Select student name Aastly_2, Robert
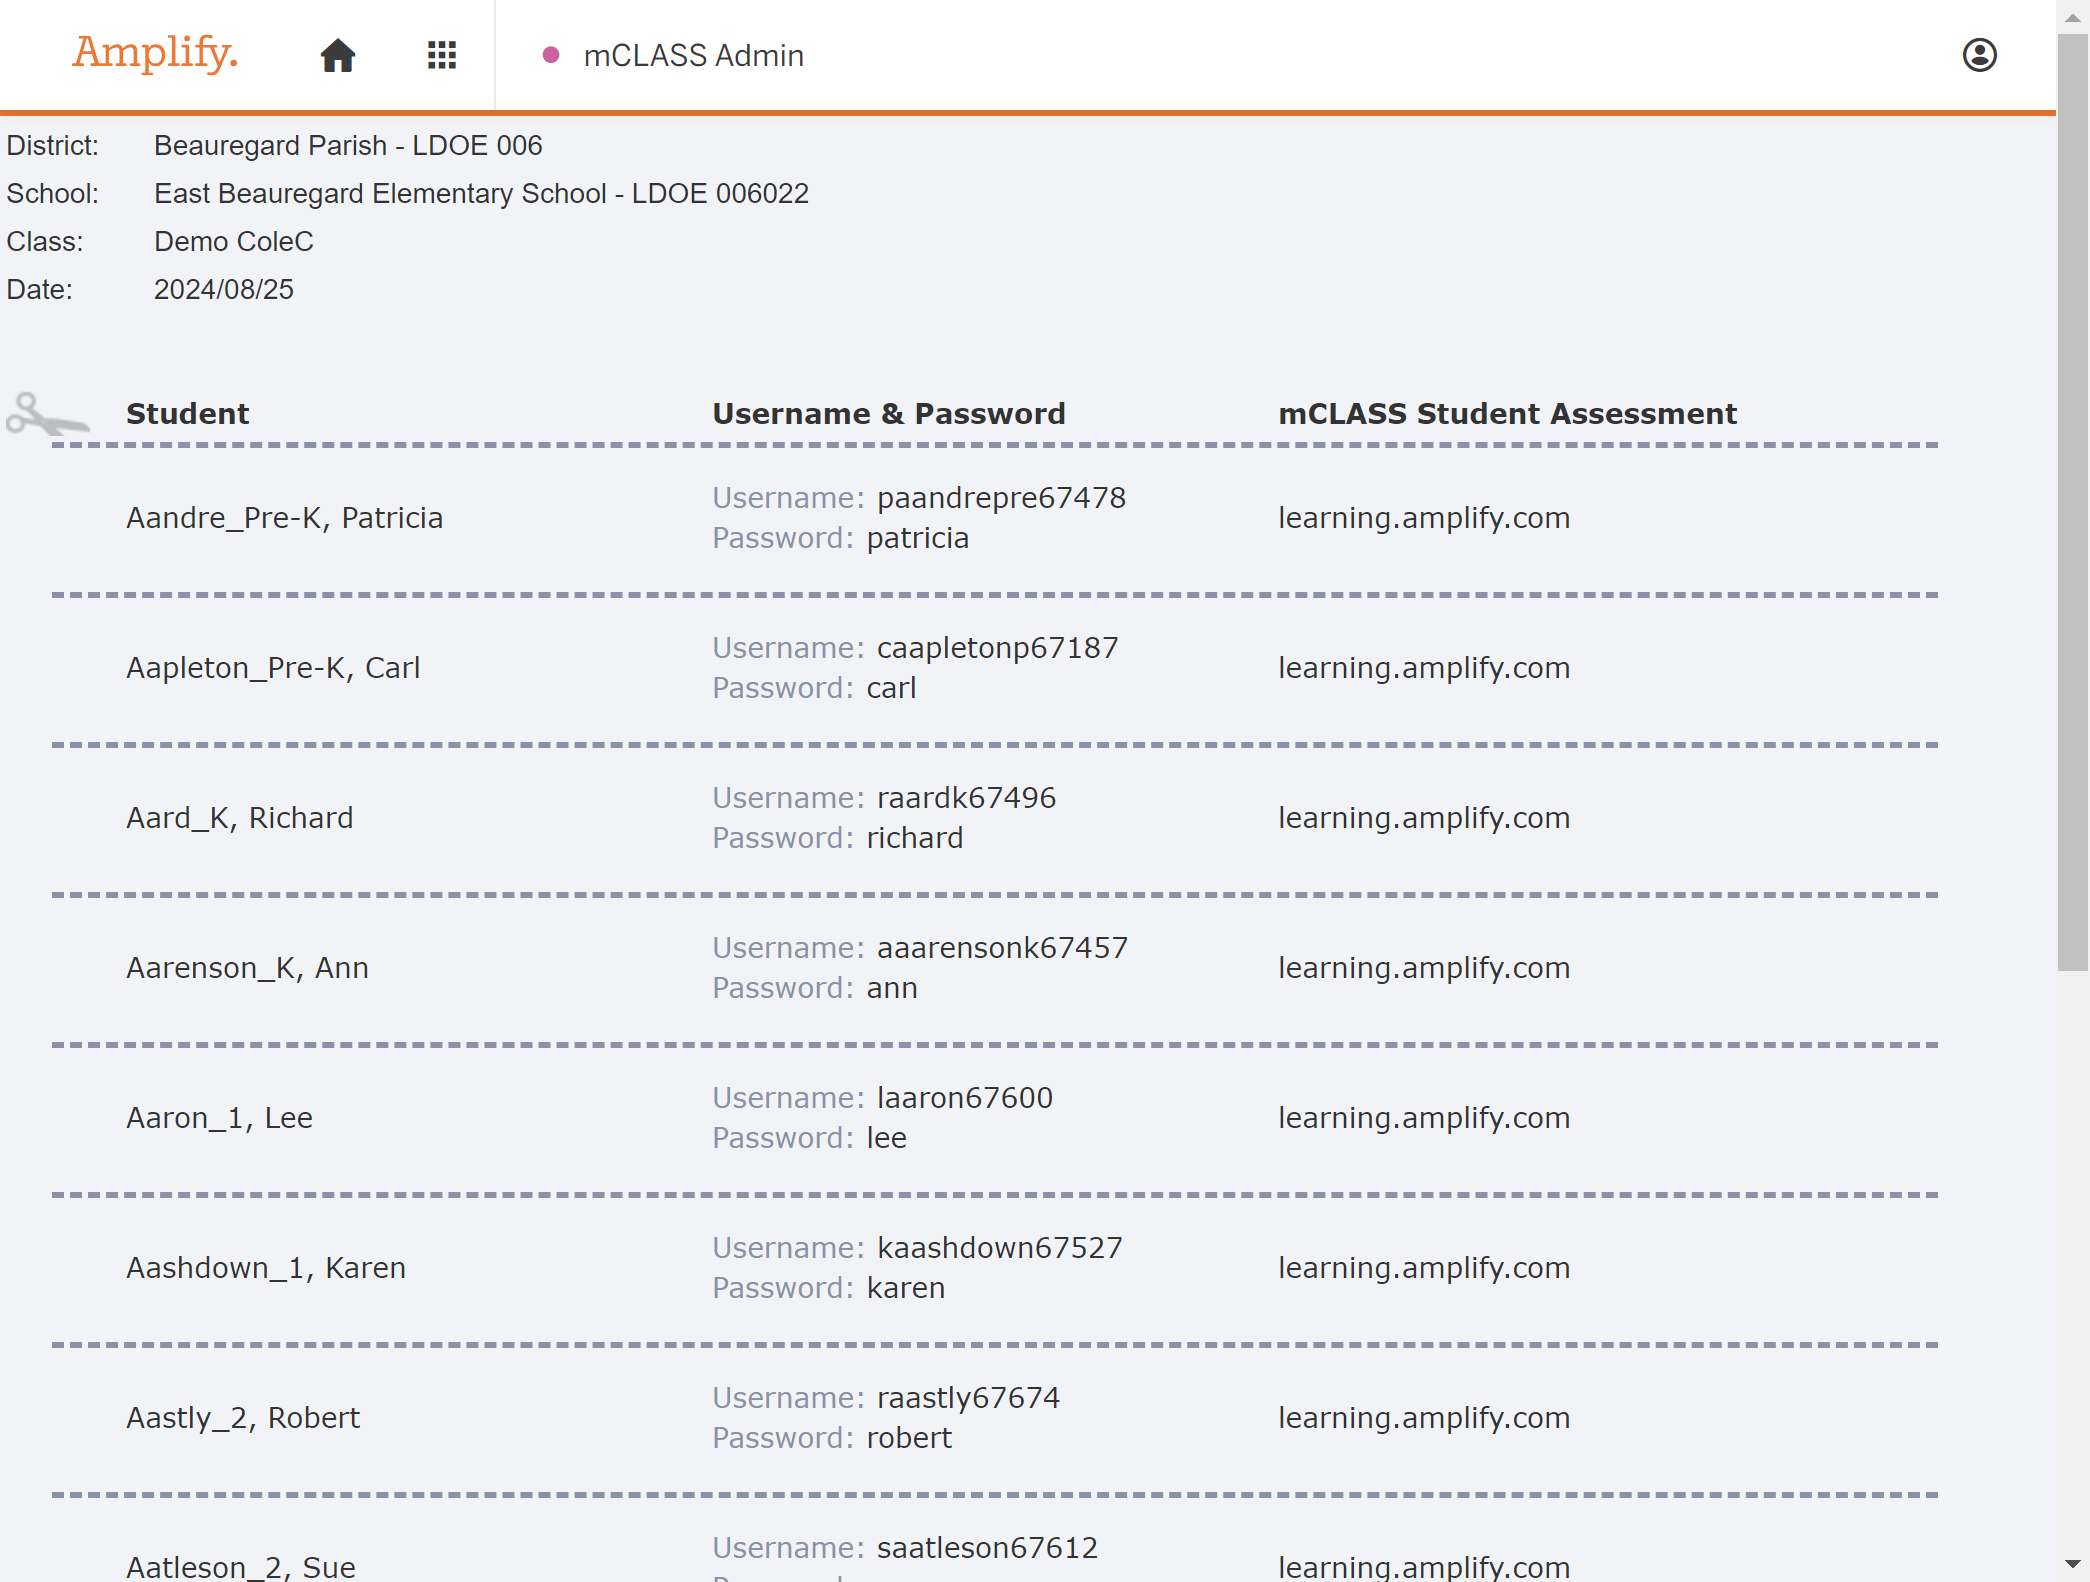Screen dimensions: 2090x1582 (x=243, y=1418)
